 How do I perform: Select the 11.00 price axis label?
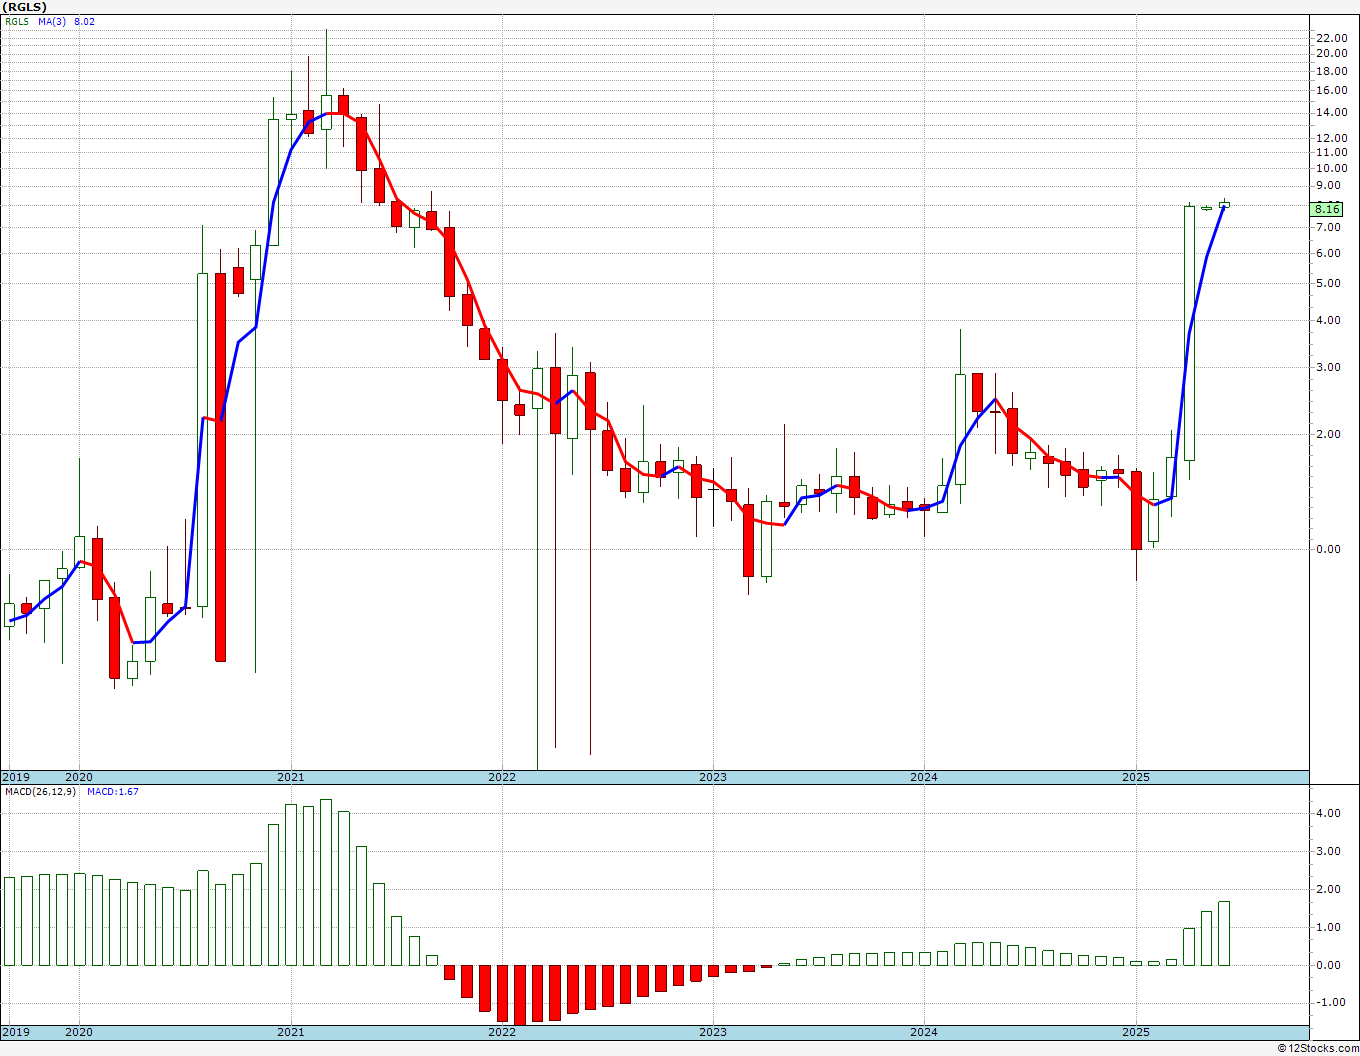(1331, 152)
